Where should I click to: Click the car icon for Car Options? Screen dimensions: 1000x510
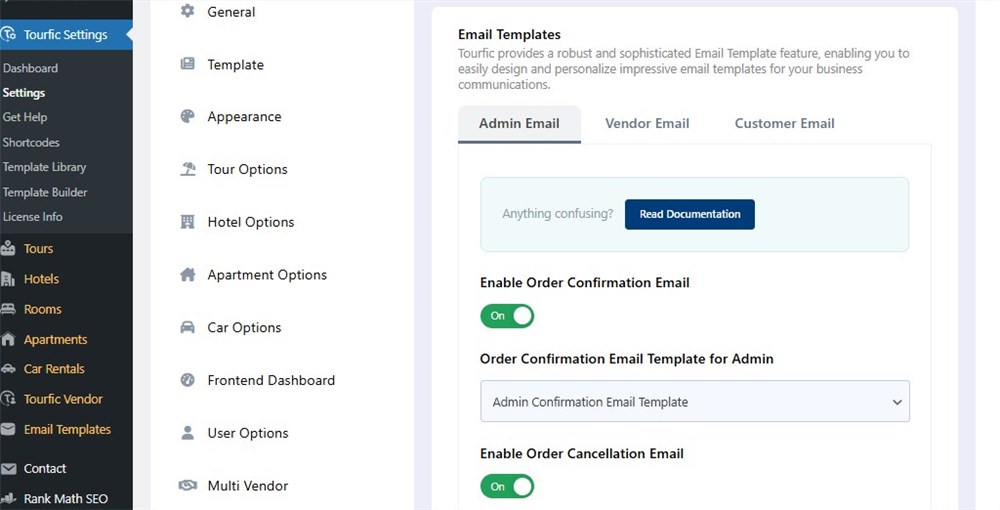[187, 328]
